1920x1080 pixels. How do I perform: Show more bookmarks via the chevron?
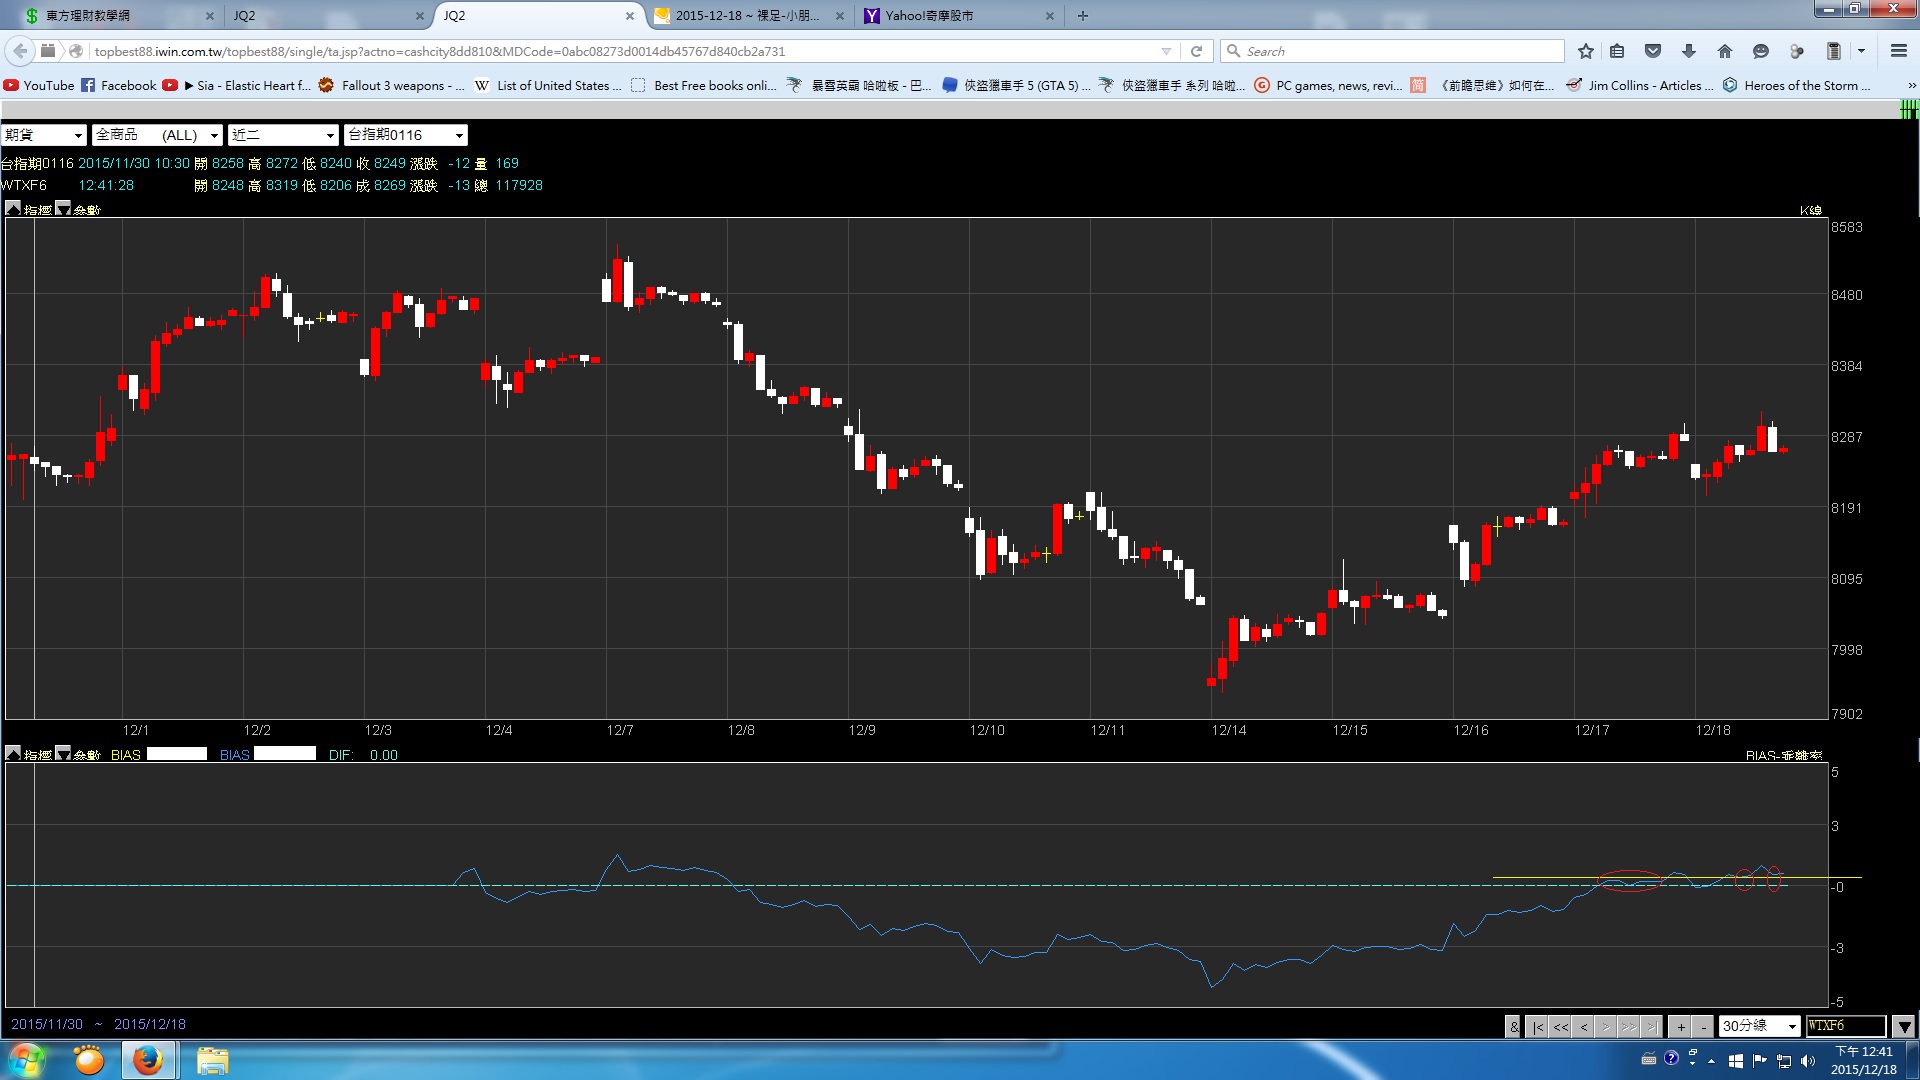coord(1911,86)
